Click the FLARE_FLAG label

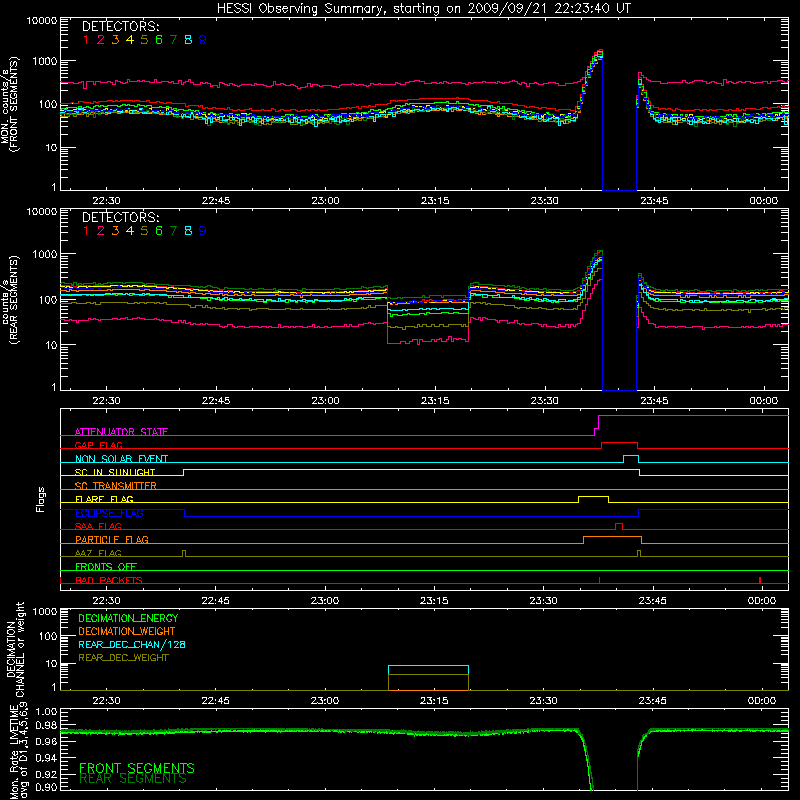(104, 499)
